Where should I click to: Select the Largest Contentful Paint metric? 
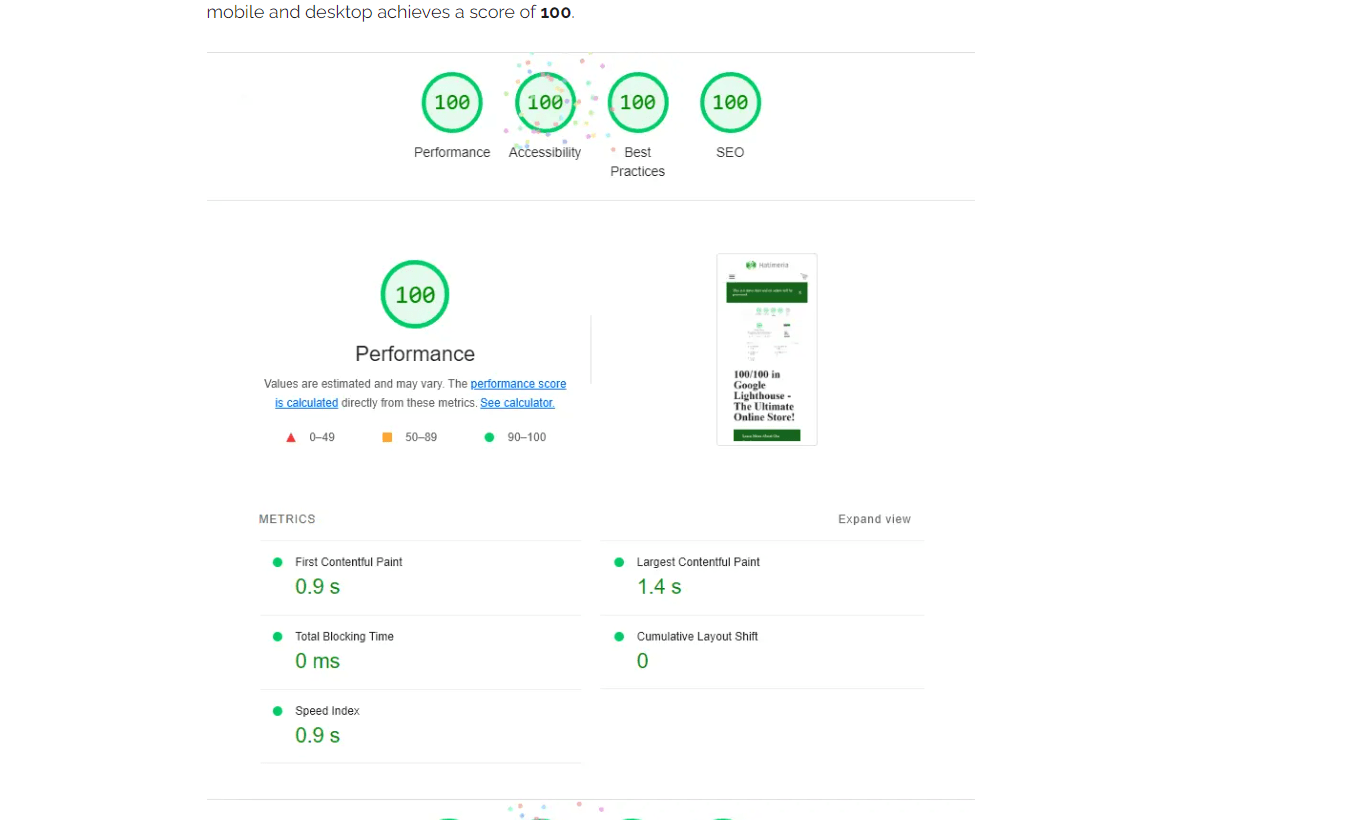pyautogui.click(x=698, y=563)
